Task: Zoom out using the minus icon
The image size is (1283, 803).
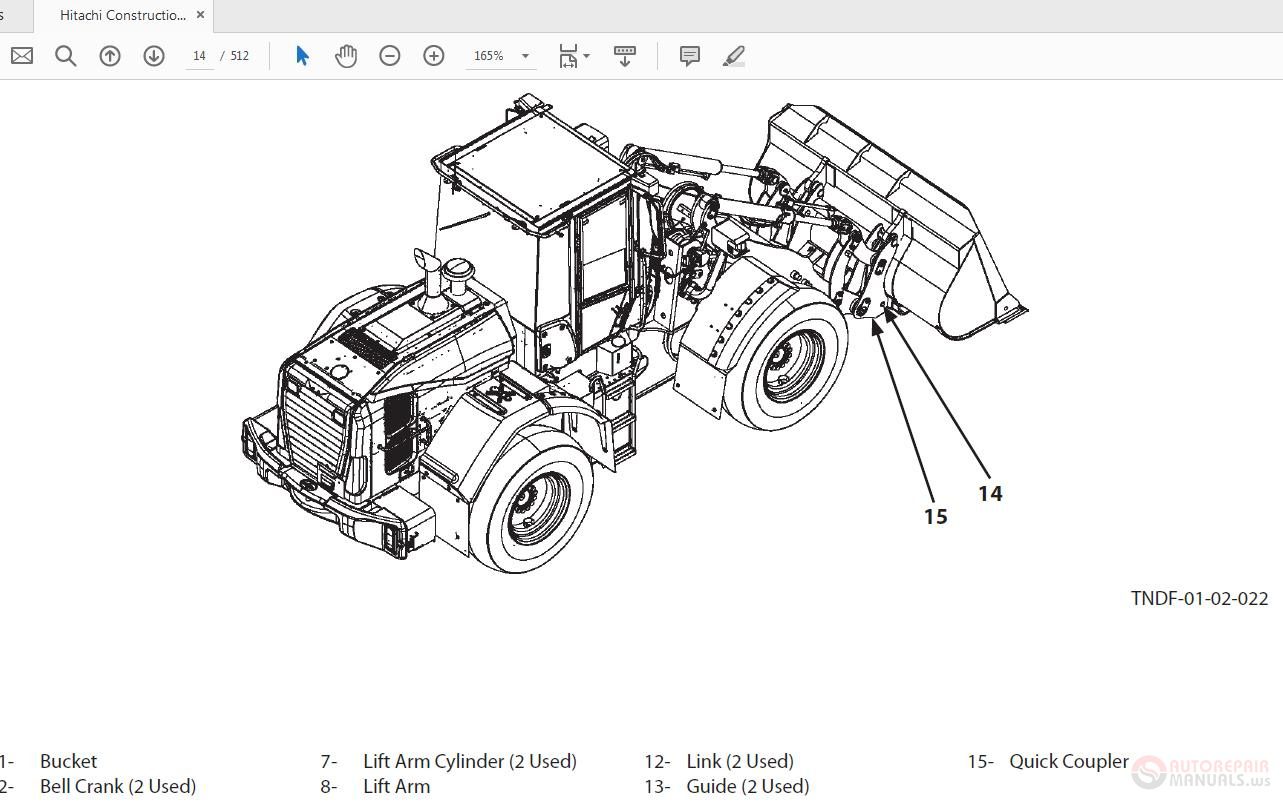Action: (x=390, y=56)
